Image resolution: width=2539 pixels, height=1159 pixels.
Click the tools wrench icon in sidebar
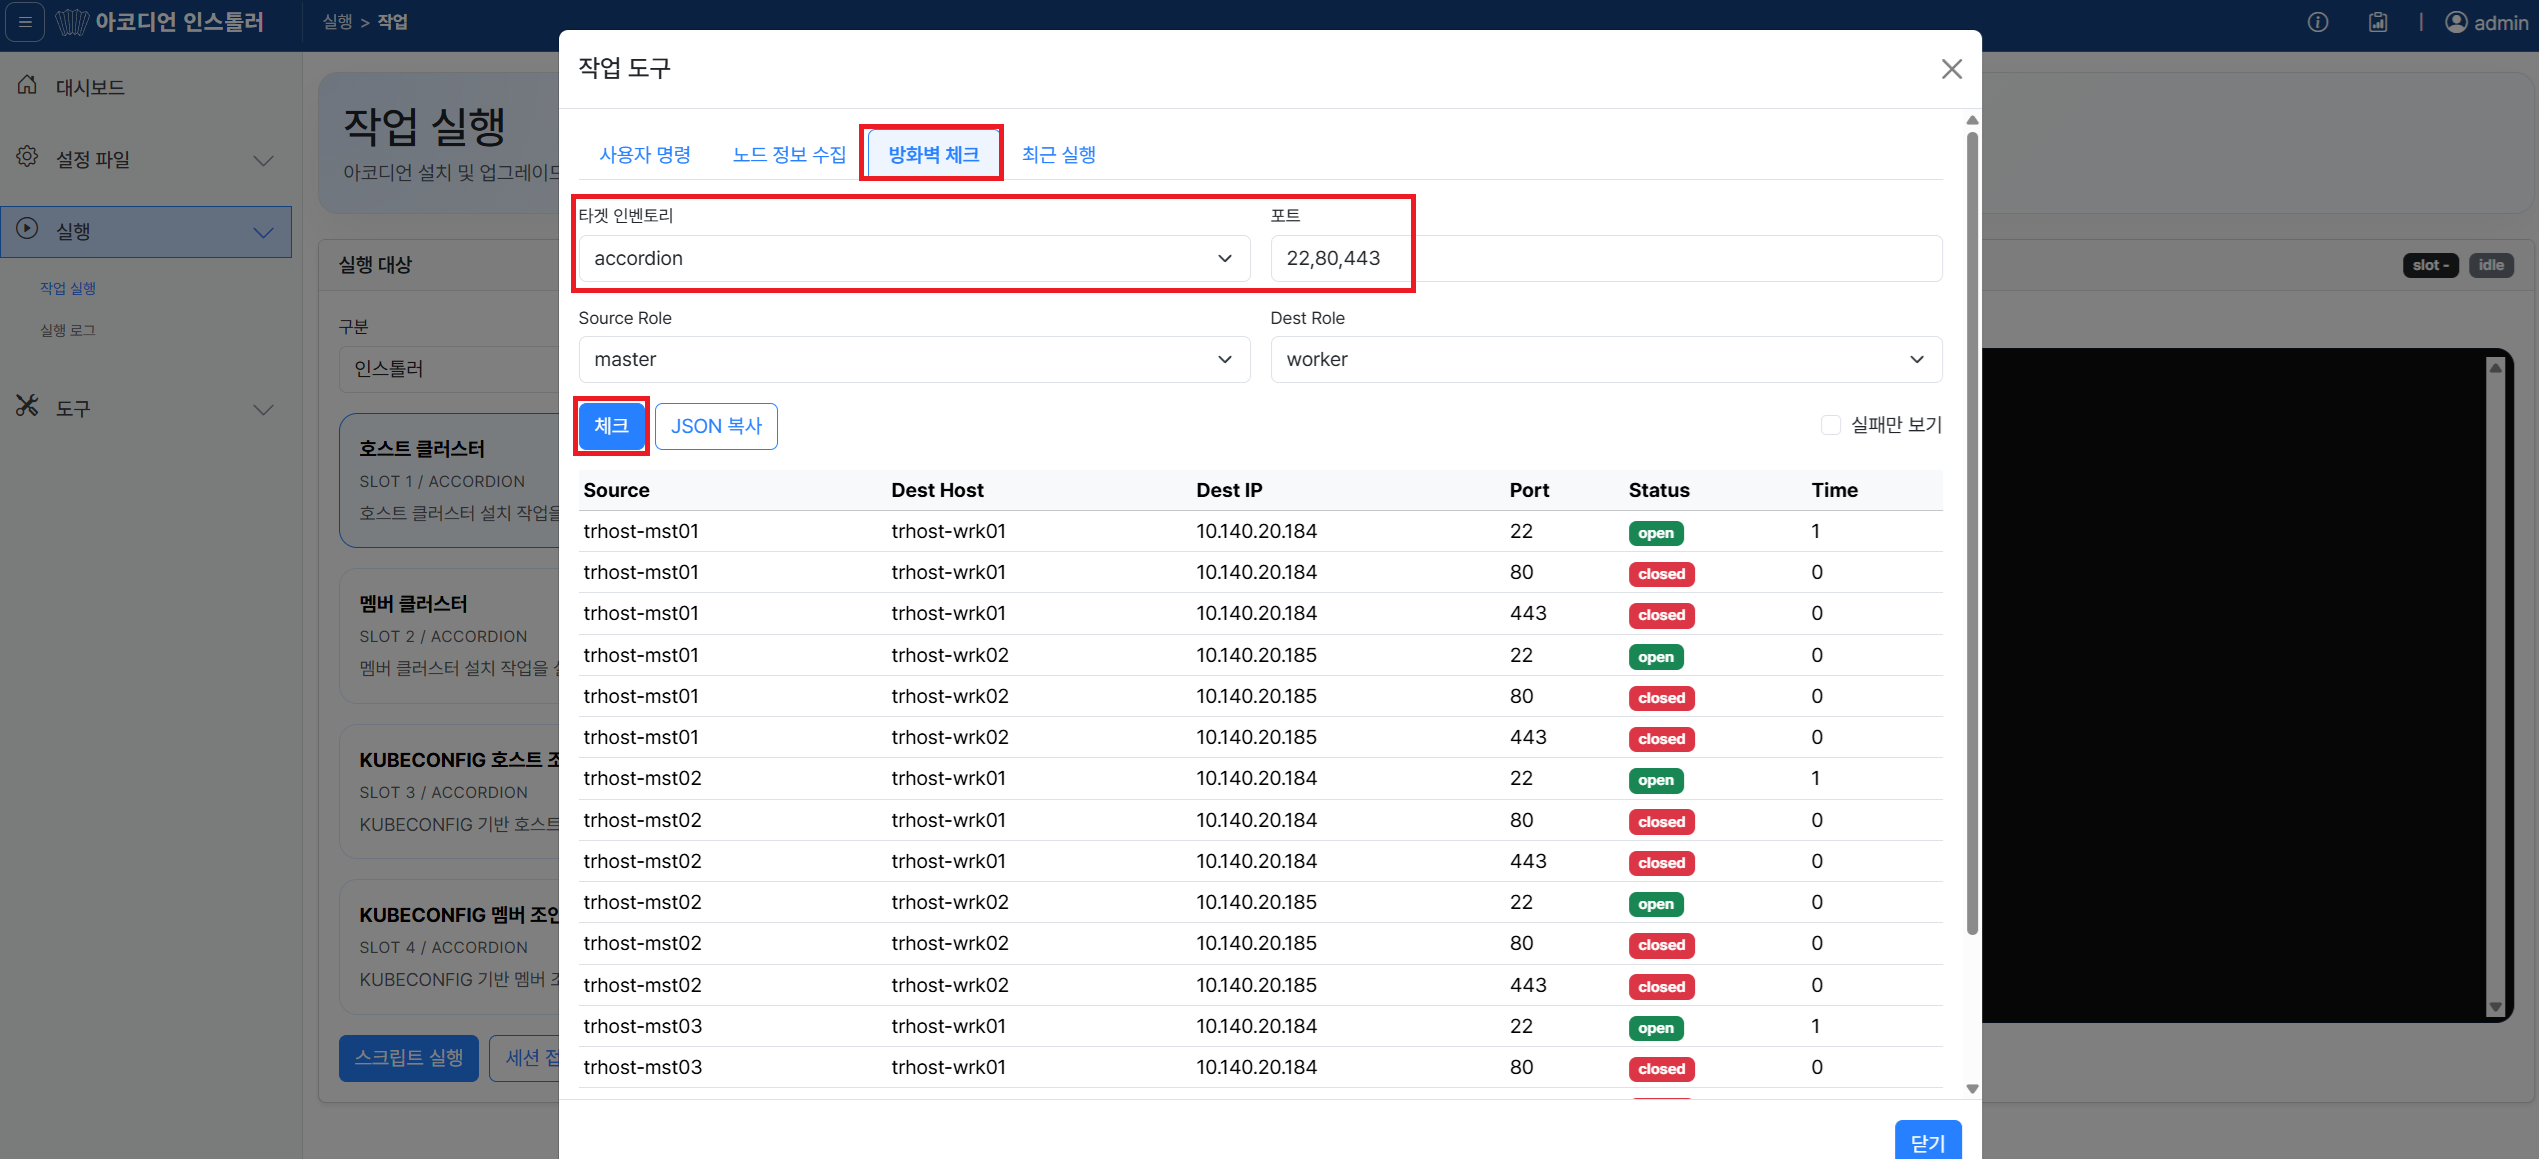[27, 406]
